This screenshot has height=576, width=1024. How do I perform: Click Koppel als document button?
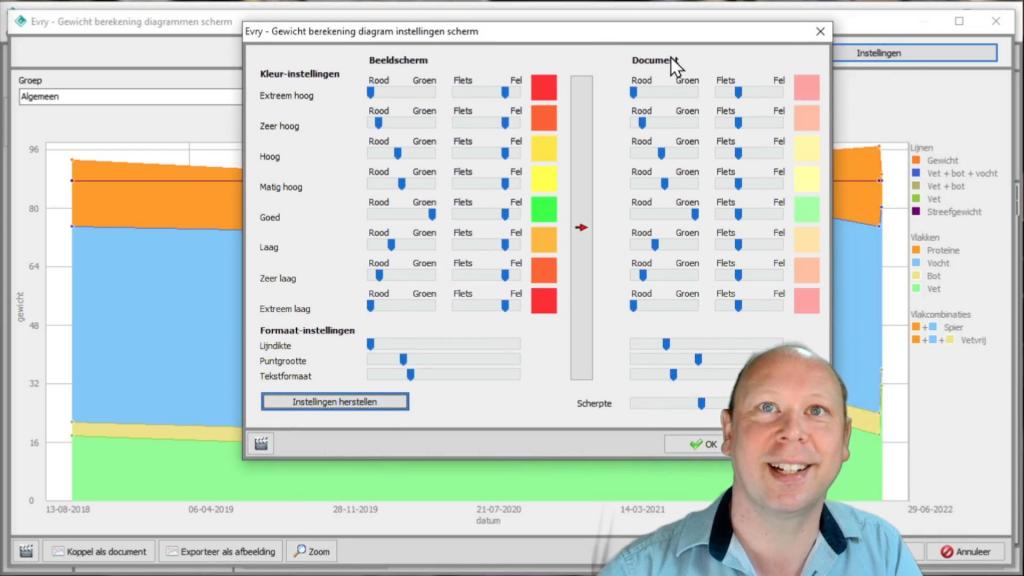99,551
